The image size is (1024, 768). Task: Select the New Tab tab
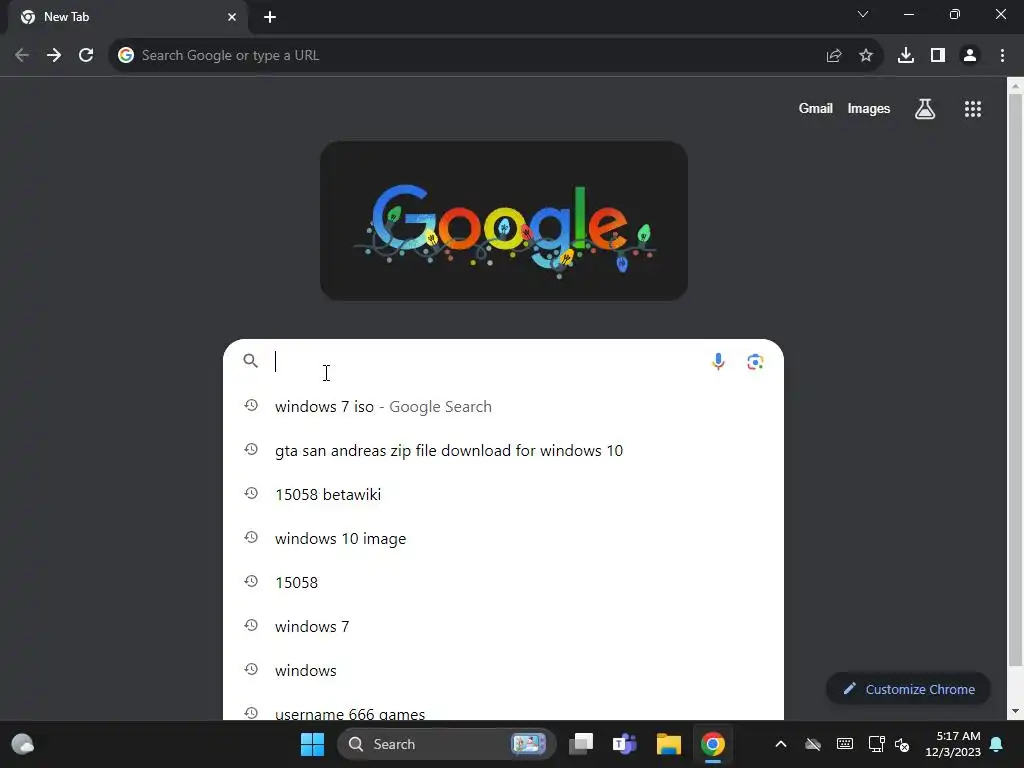click(x=127, y=17)
